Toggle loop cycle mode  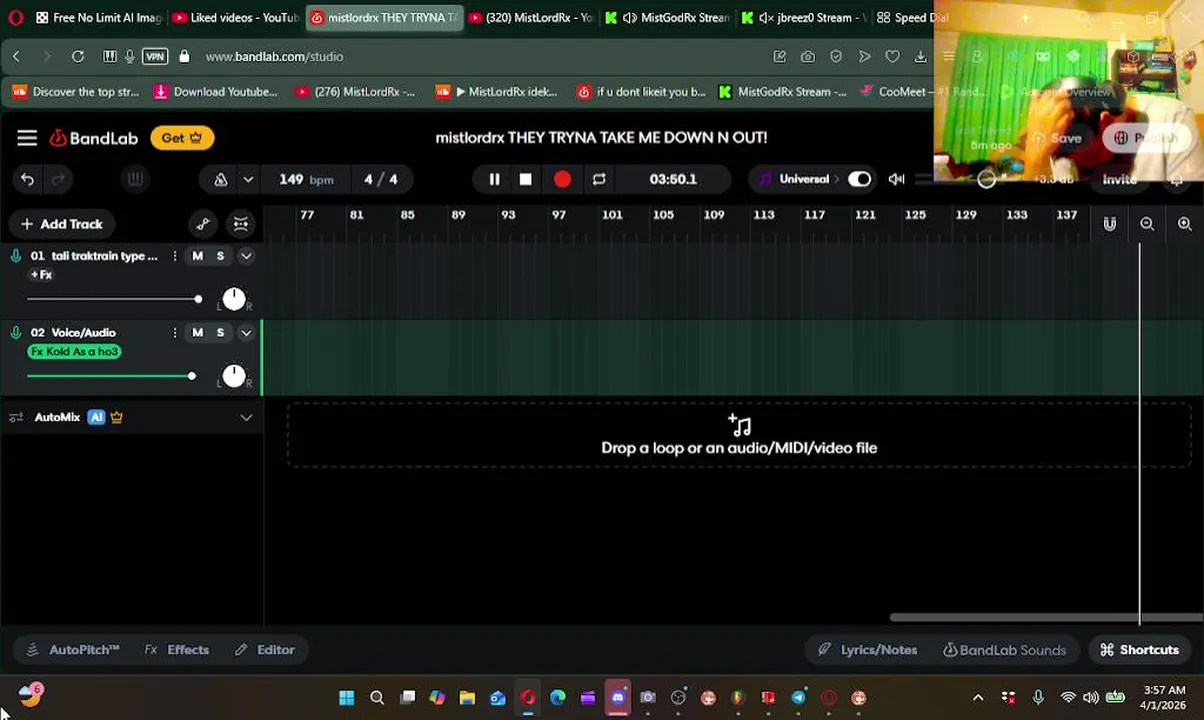(599, 179)
